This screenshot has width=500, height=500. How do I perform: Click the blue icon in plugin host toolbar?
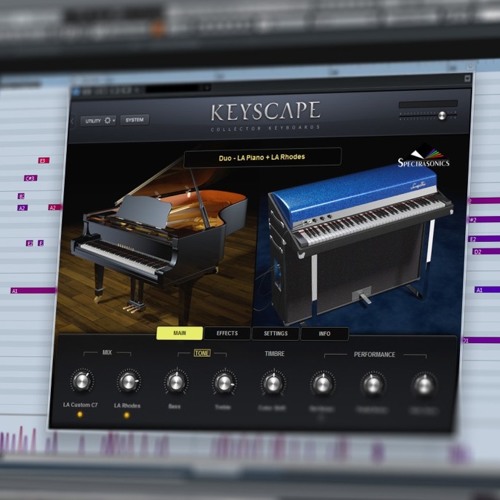pyautogui.click(x=76, y=92)
